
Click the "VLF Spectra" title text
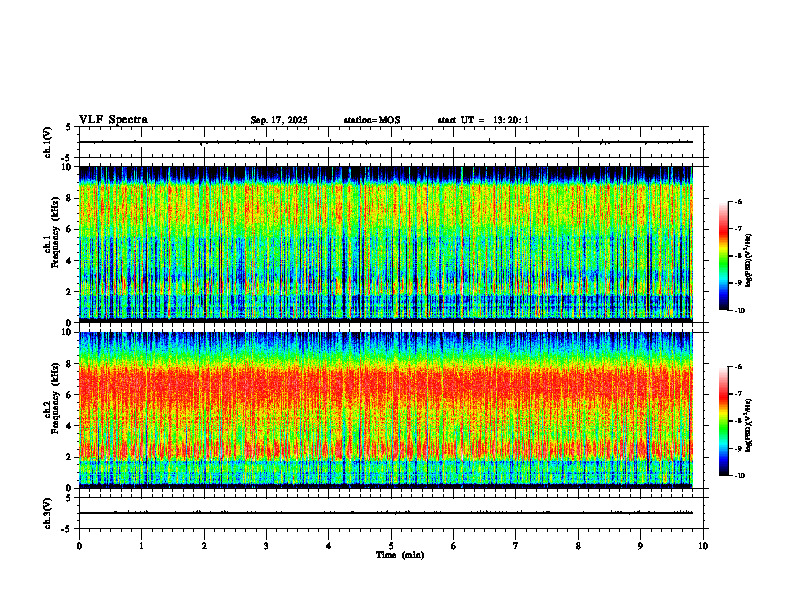click(113, 120)
